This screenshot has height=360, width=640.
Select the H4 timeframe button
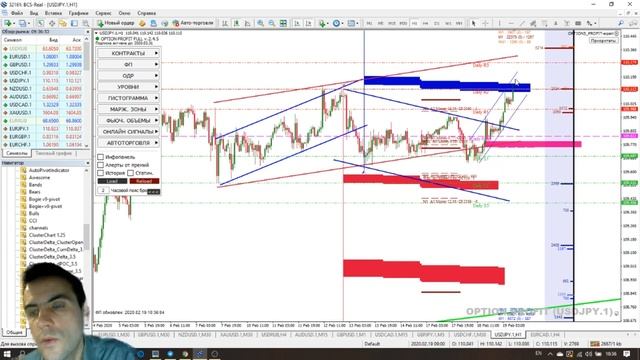426,23
